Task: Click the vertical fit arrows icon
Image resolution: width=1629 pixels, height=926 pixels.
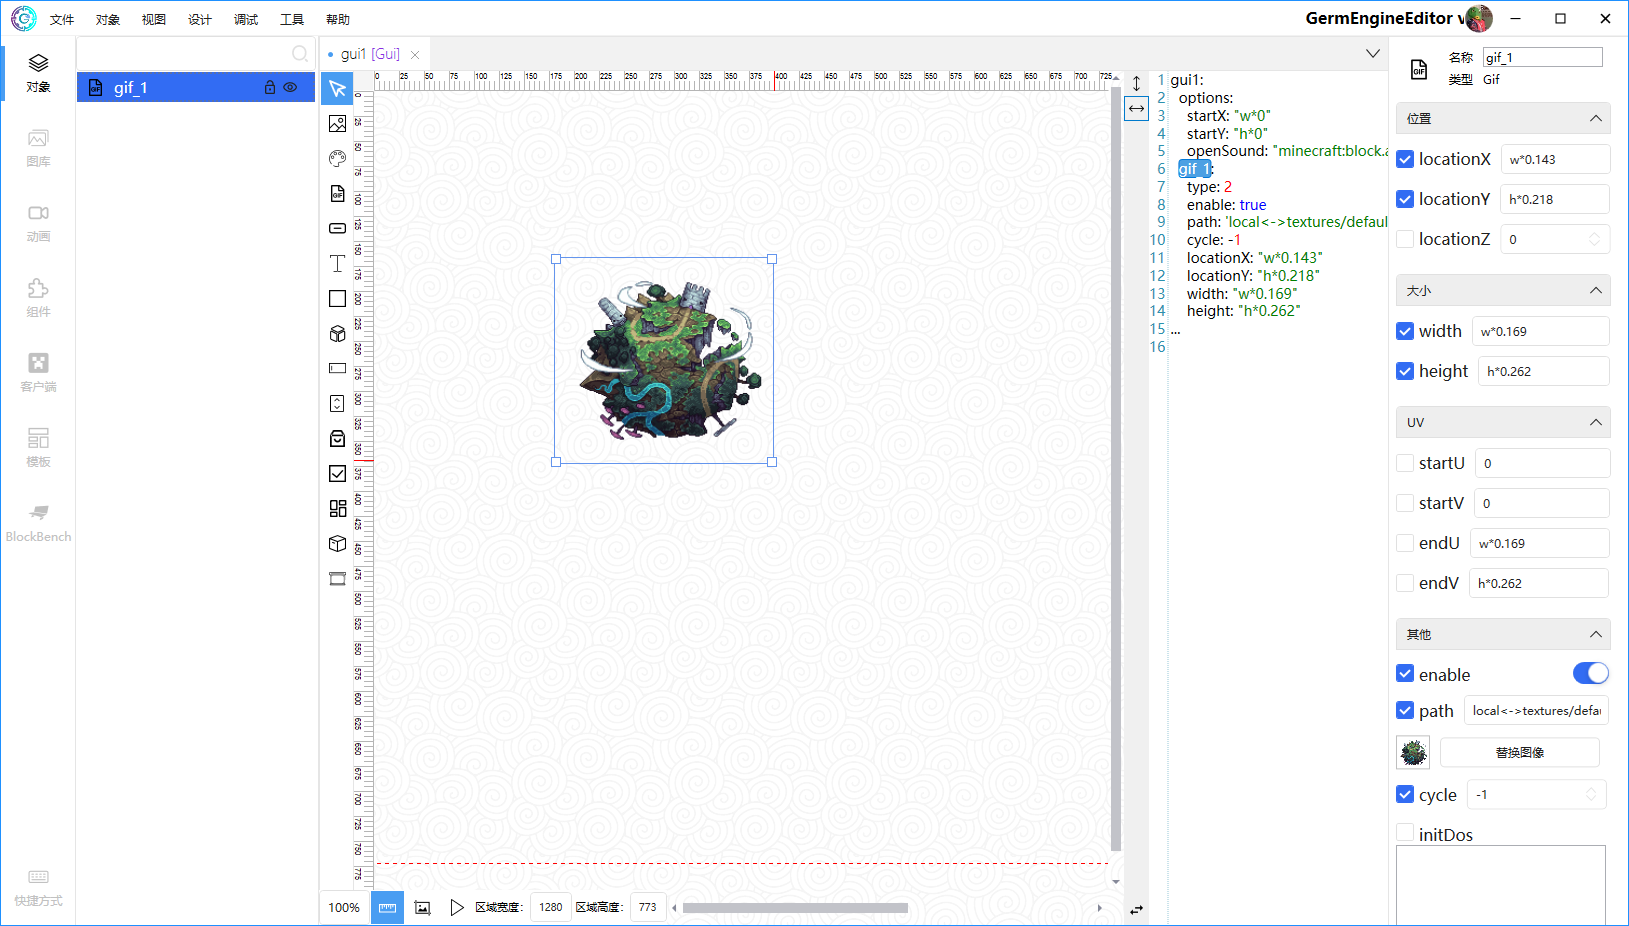Action: (x=1136, y=83)
